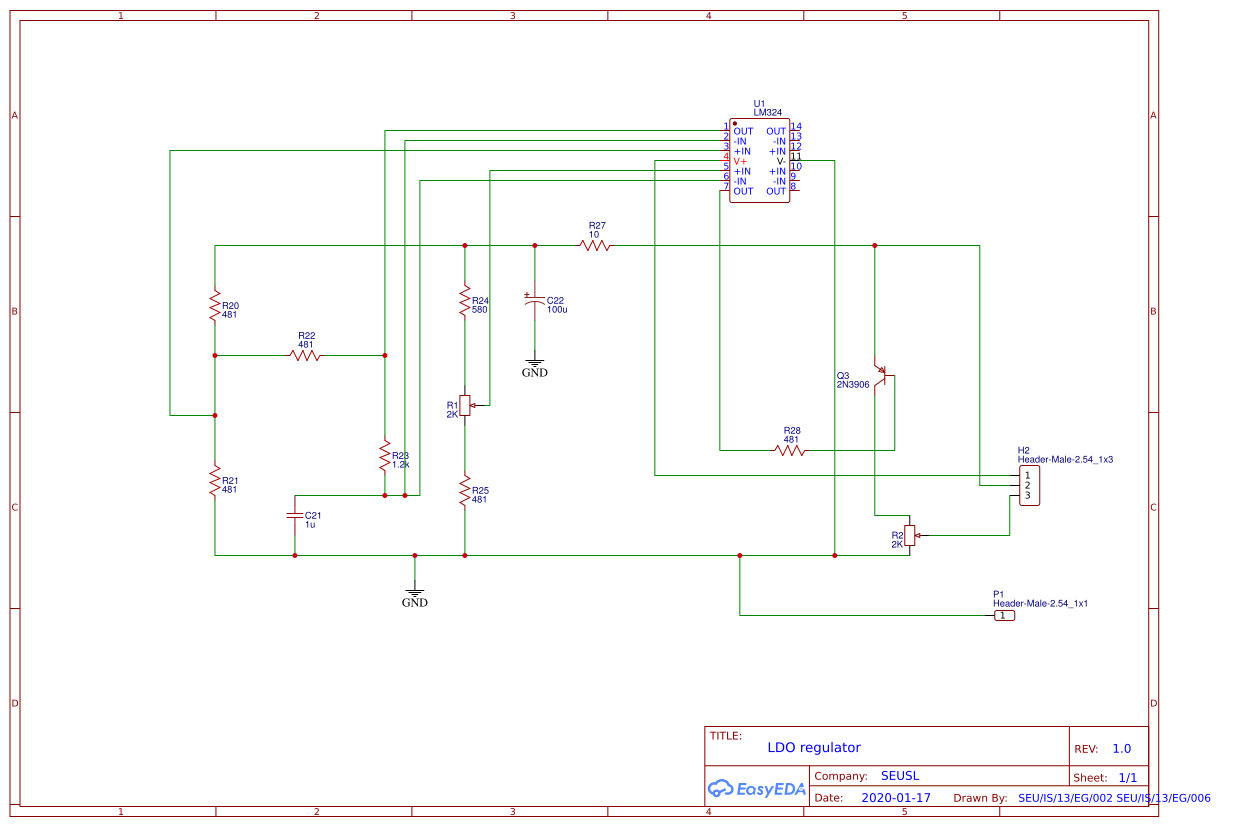Screen dimensions: 1236x827
Task: Select the resistor R27 symbol
Action: [x=596, y=243]
